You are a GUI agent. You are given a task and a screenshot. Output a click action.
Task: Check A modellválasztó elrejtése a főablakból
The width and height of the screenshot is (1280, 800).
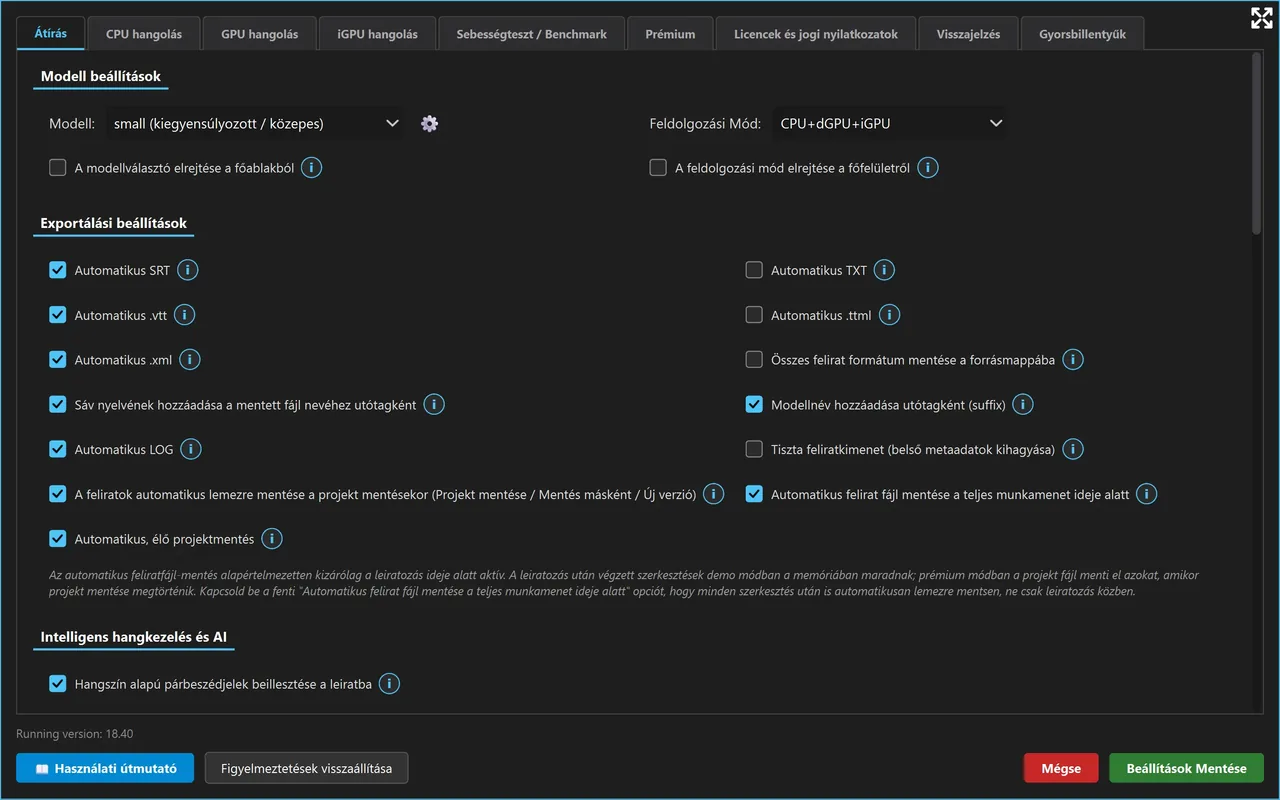pyautogui.click(x=58, y=168)
